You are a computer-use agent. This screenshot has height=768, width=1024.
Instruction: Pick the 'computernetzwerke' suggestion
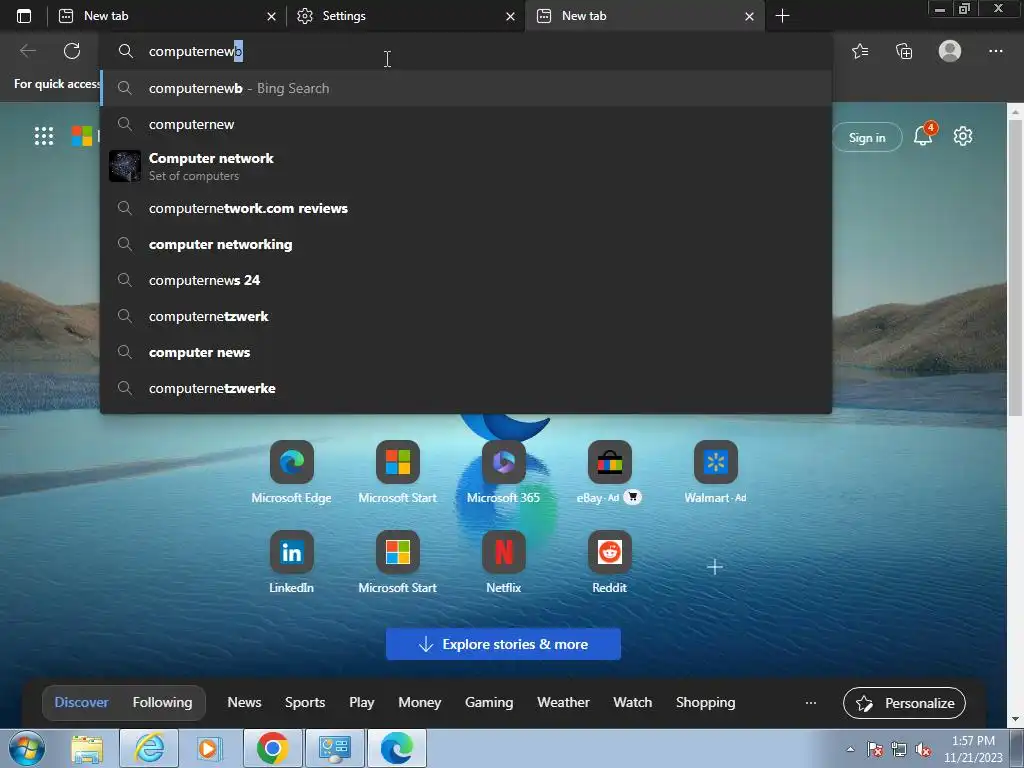pyautogui.click(x=466, y=388)
